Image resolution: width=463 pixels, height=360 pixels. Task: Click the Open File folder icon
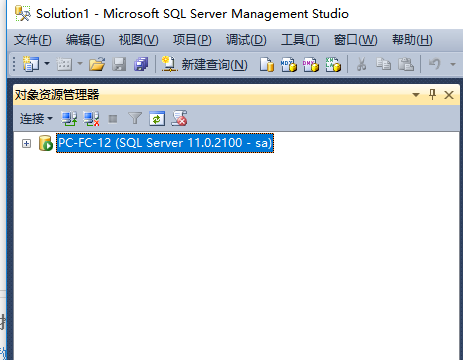click(x=97, y=64)
